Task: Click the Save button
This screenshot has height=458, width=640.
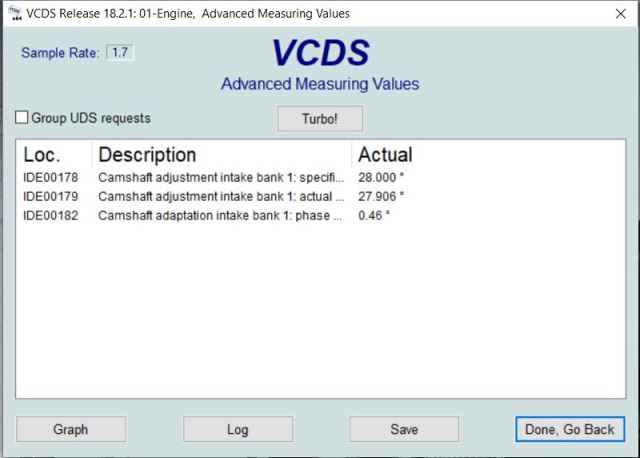Action: (x=404, y=429)
